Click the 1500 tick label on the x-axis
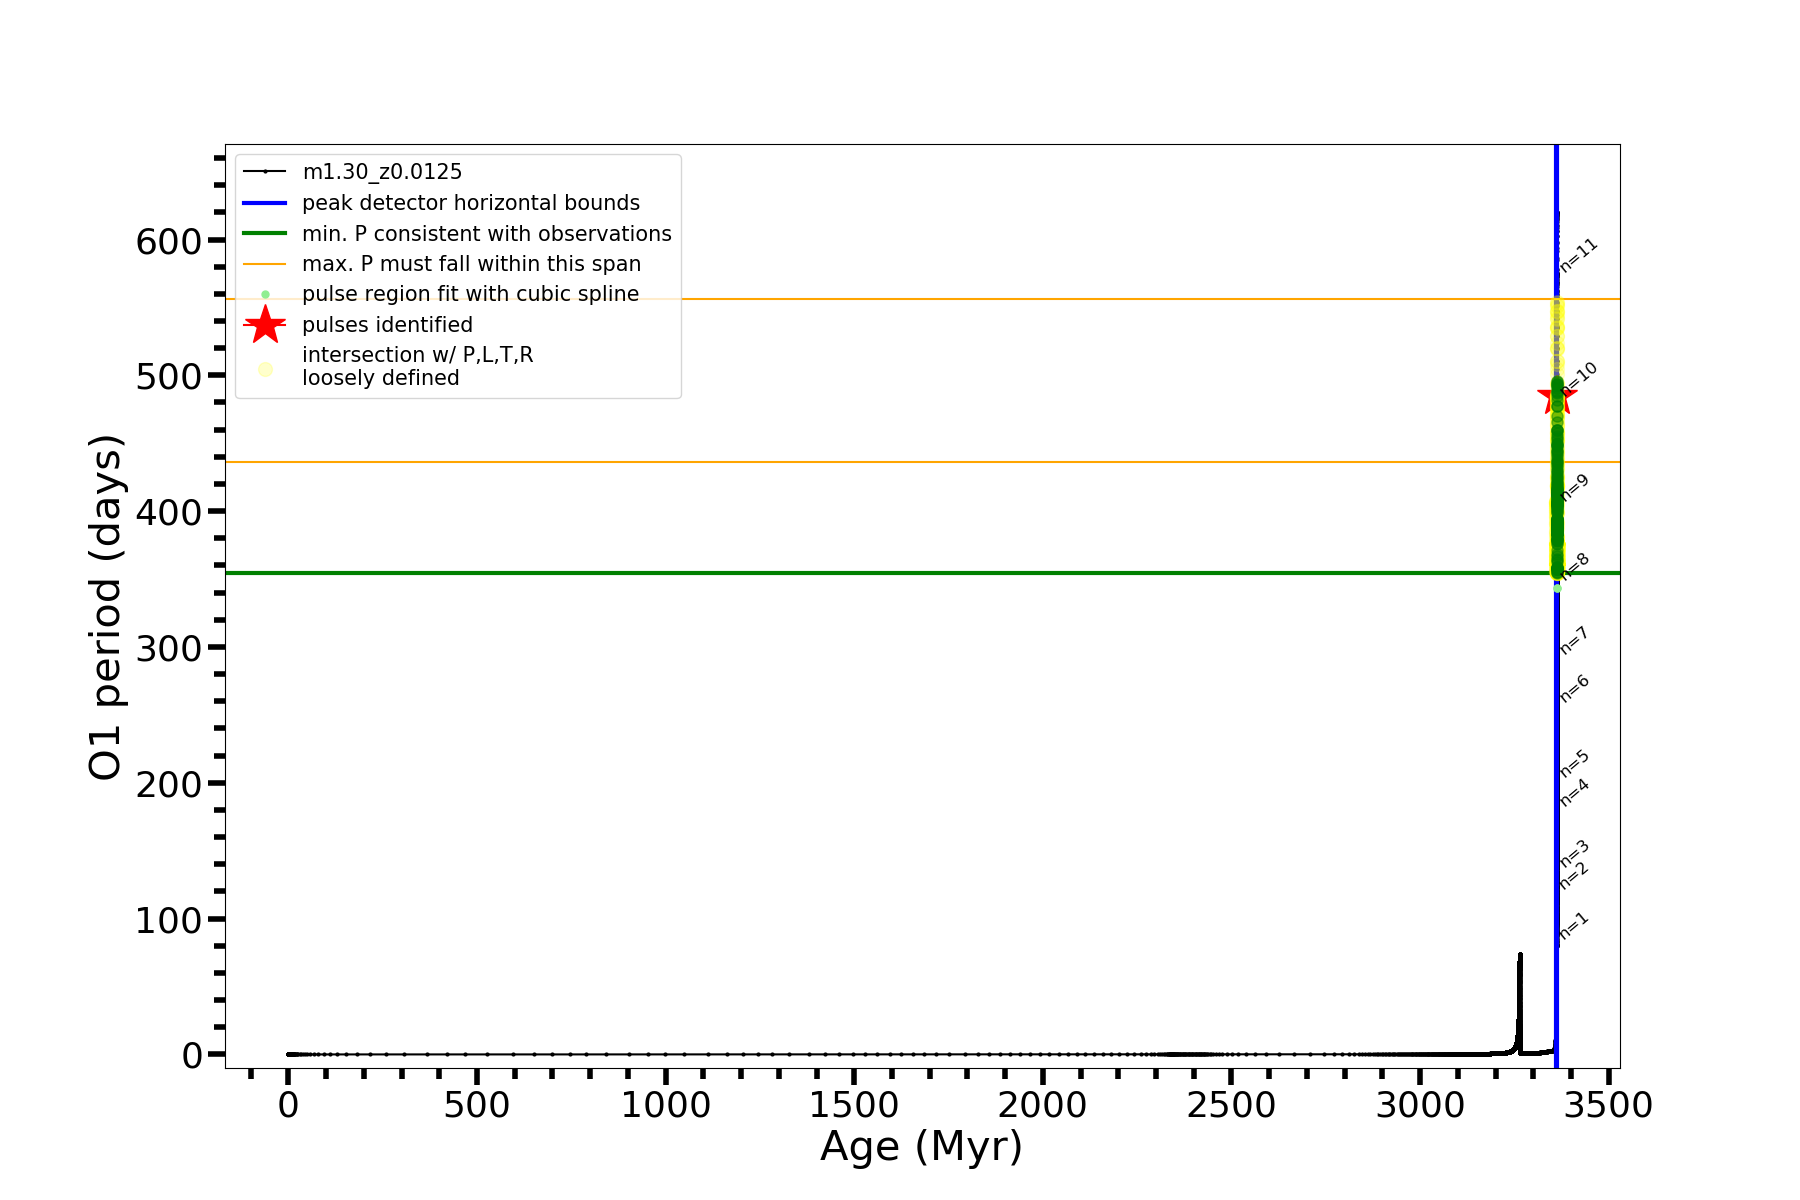The image size is (1800, 1200). tap(853, 1105)
